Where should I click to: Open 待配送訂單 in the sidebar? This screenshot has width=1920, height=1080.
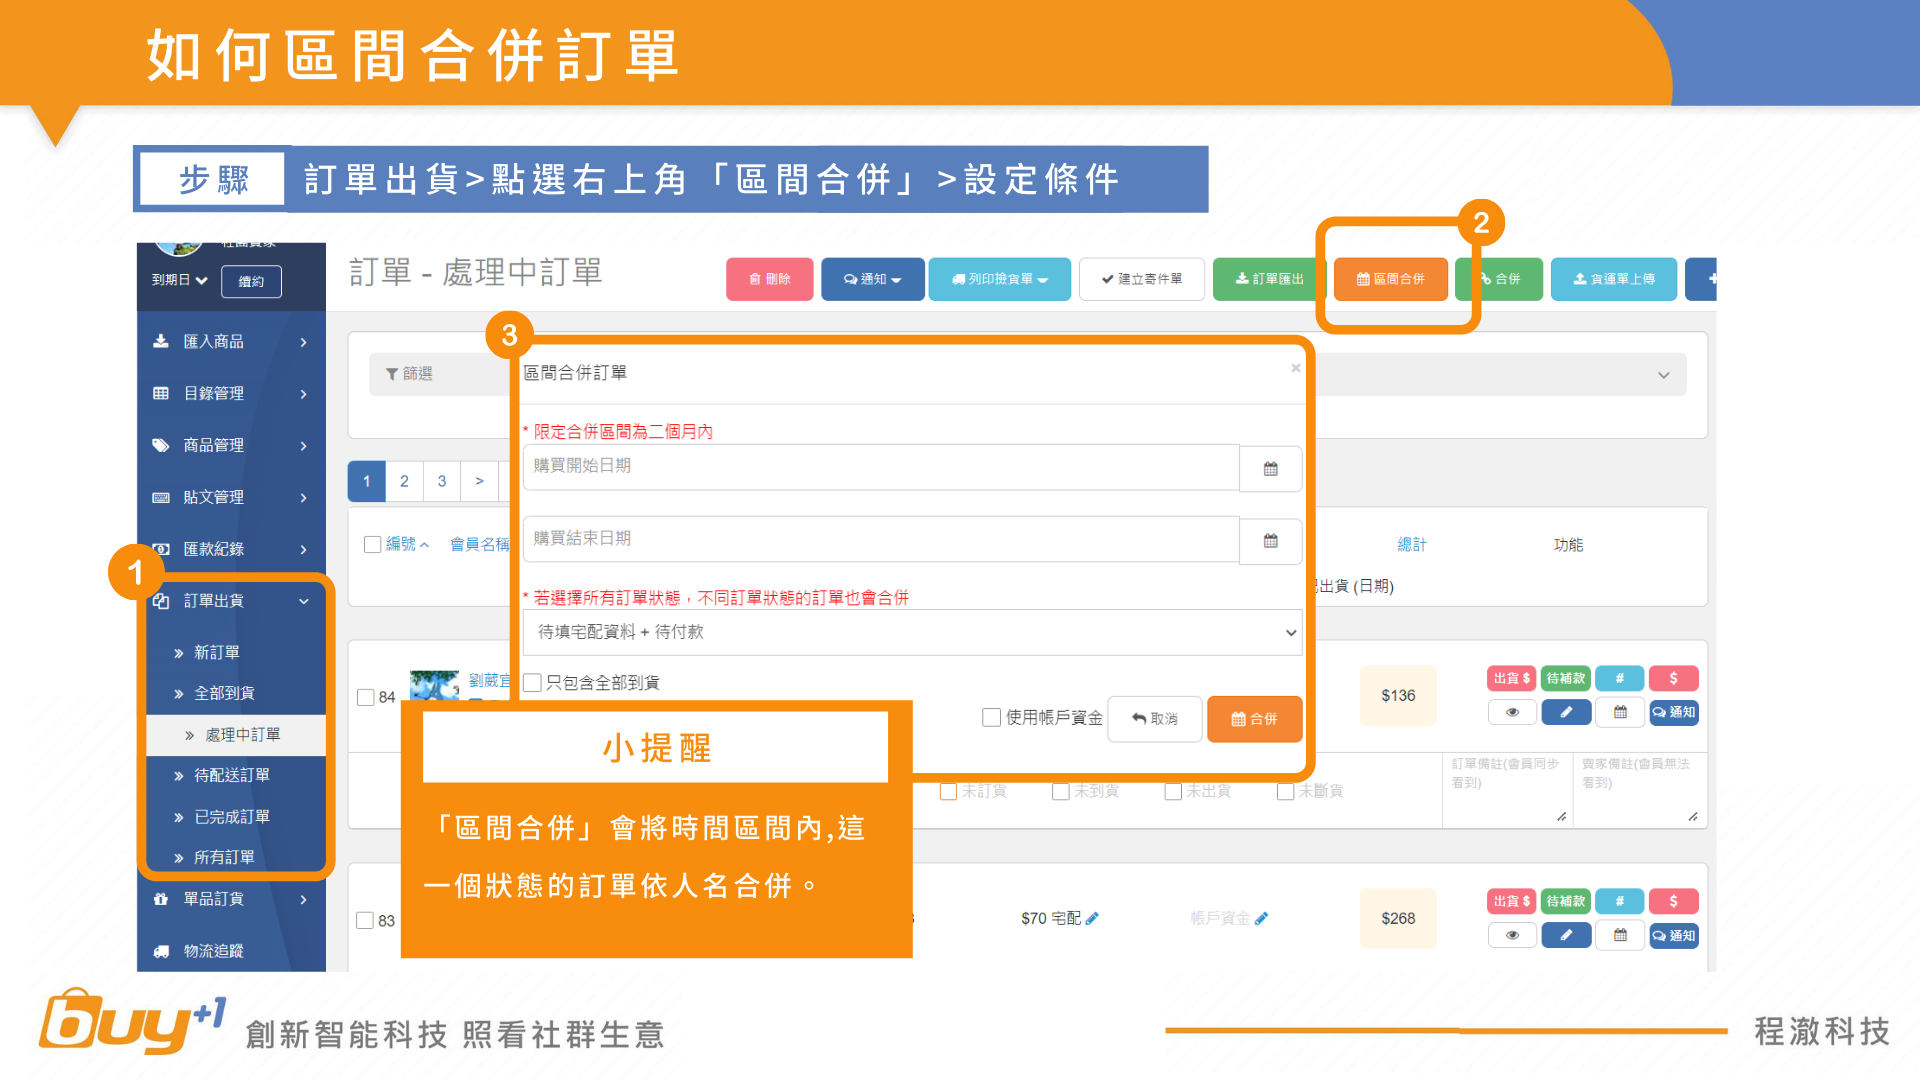231,775
